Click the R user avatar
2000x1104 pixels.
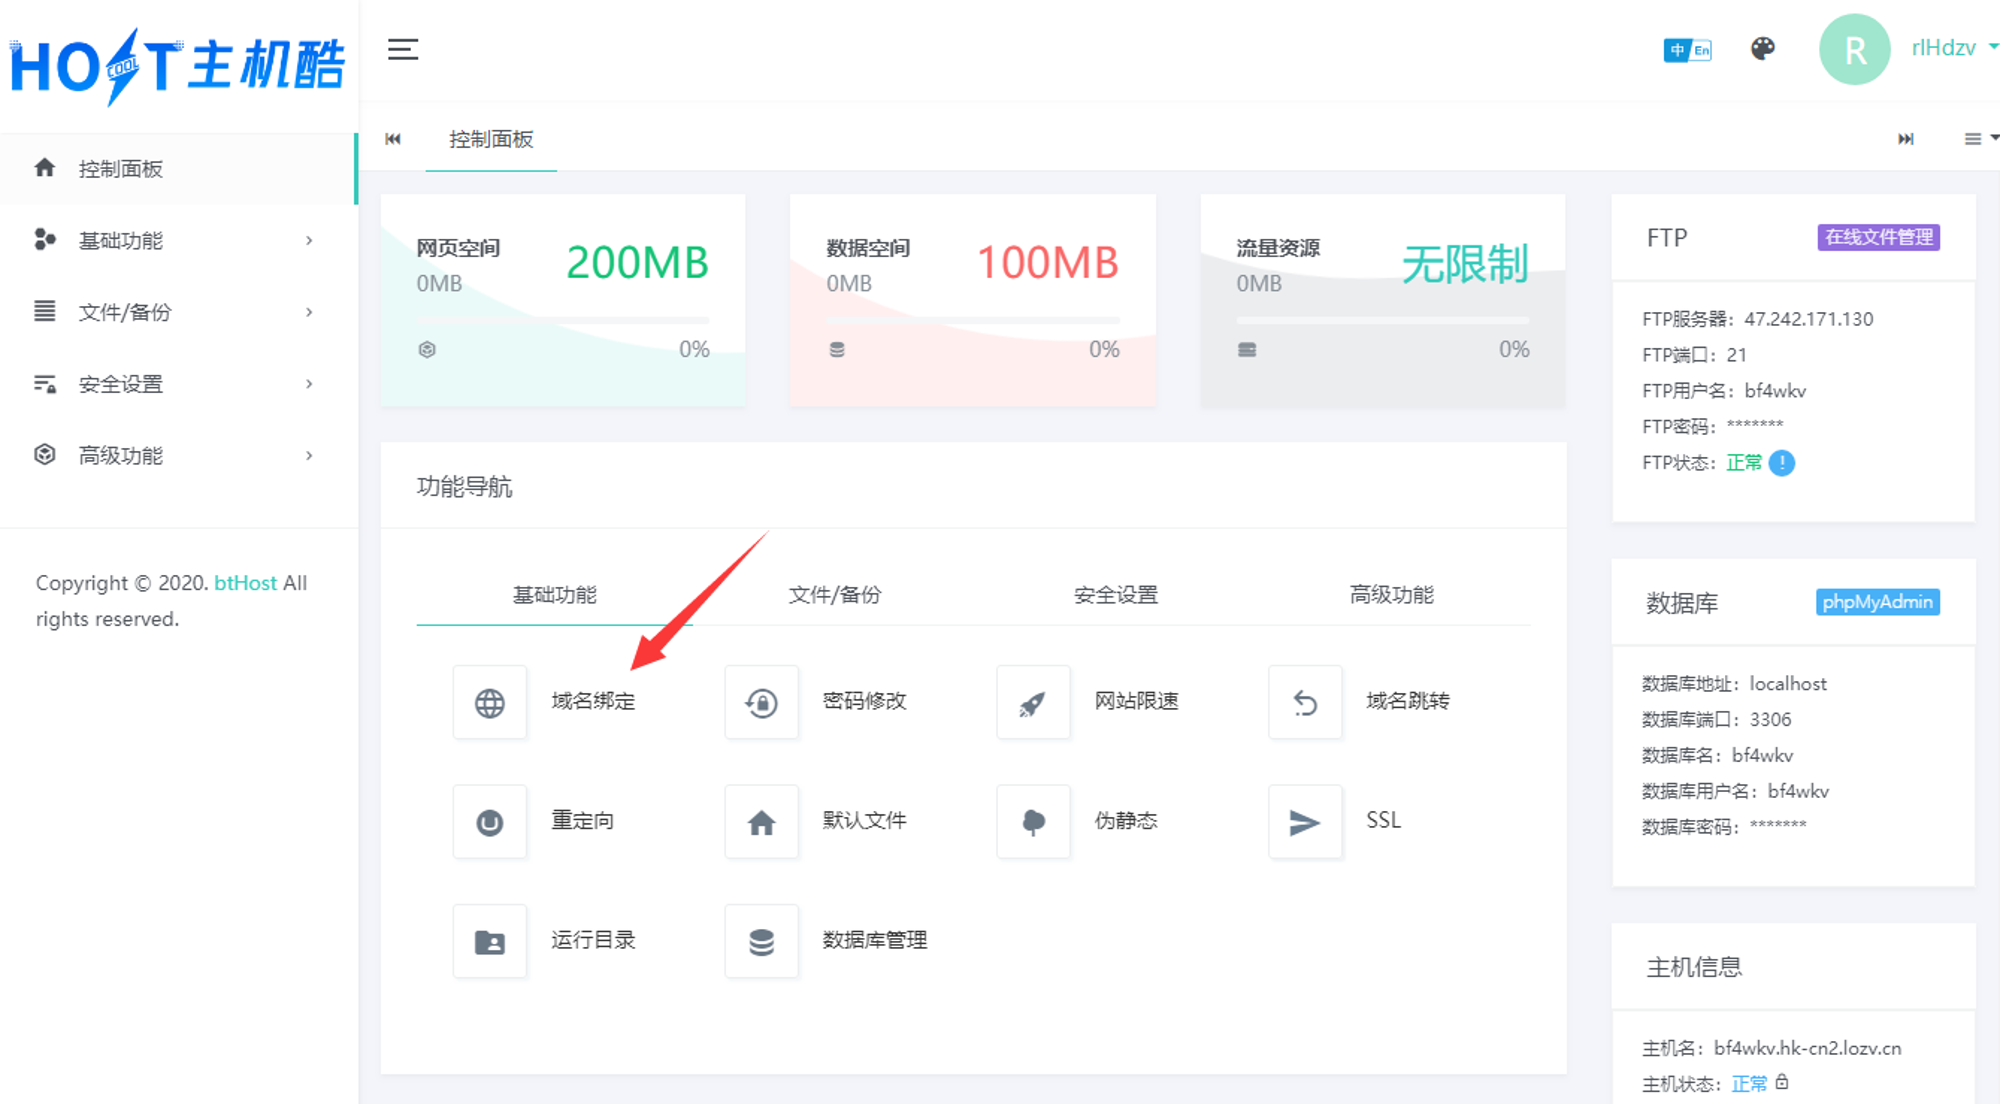point(1854,49)
